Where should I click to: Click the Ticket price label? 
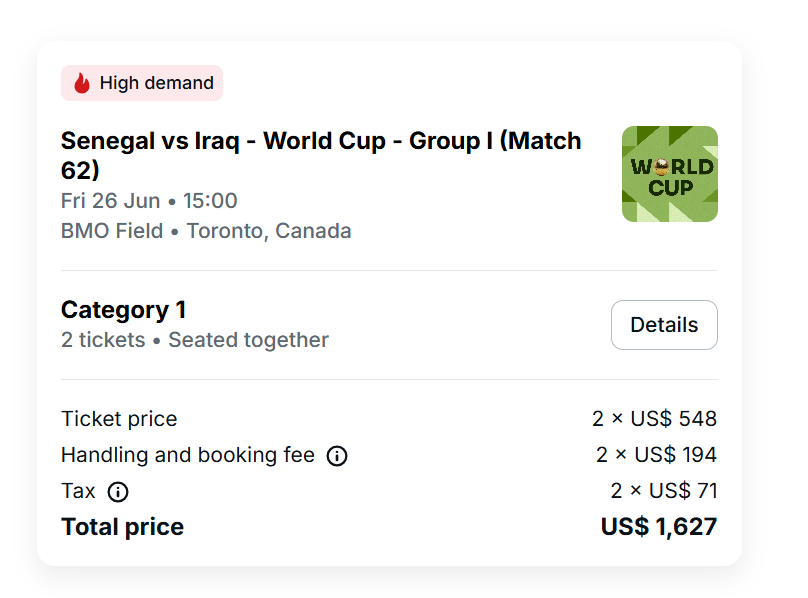pyautogui.click(x=119, y=419)
